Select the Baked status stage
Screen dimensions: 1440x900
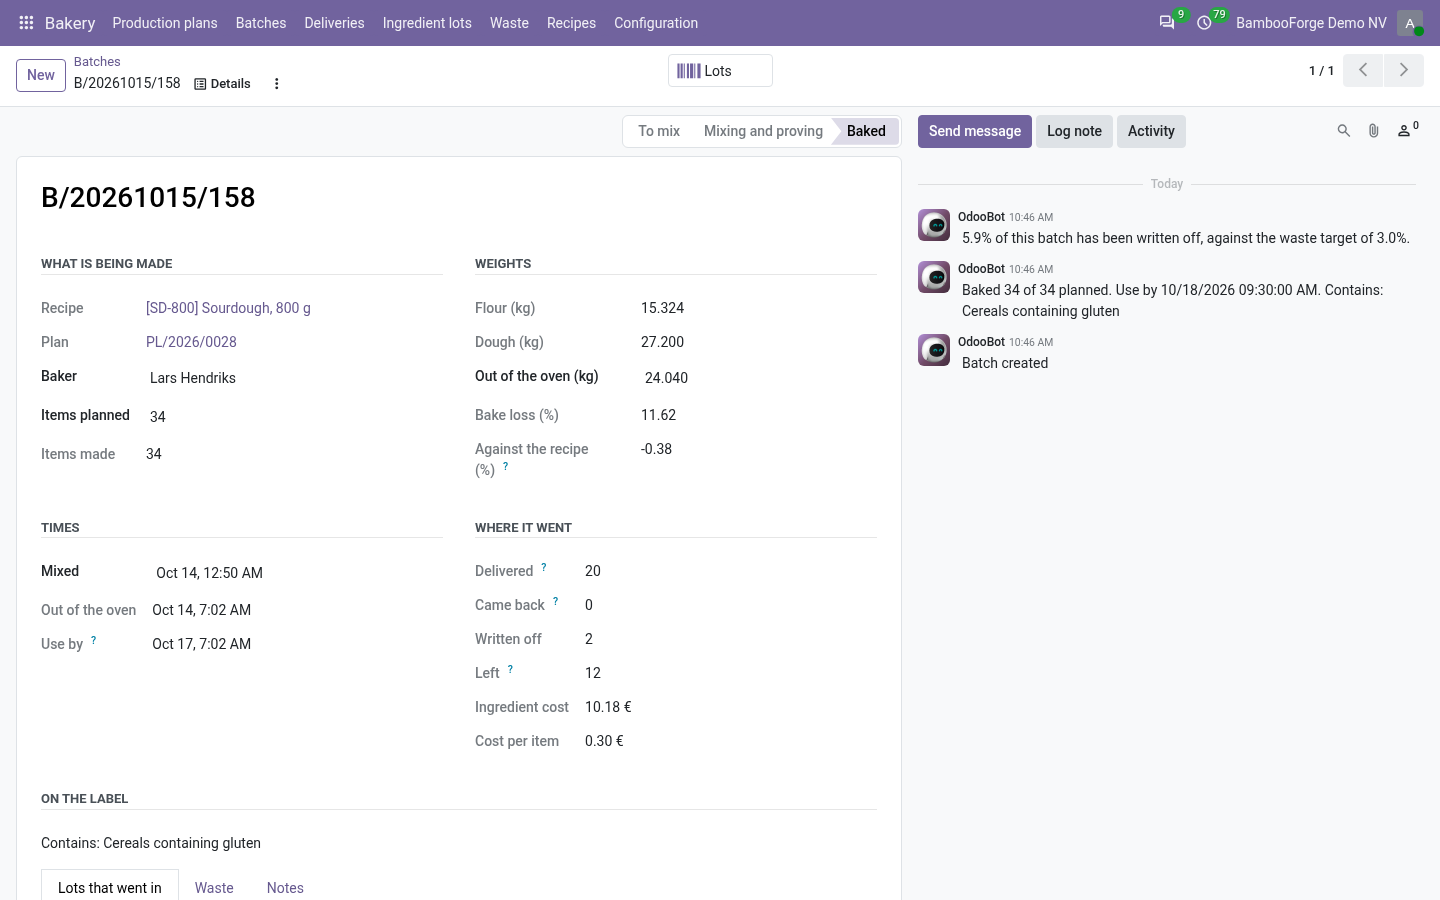pos(866,131)
